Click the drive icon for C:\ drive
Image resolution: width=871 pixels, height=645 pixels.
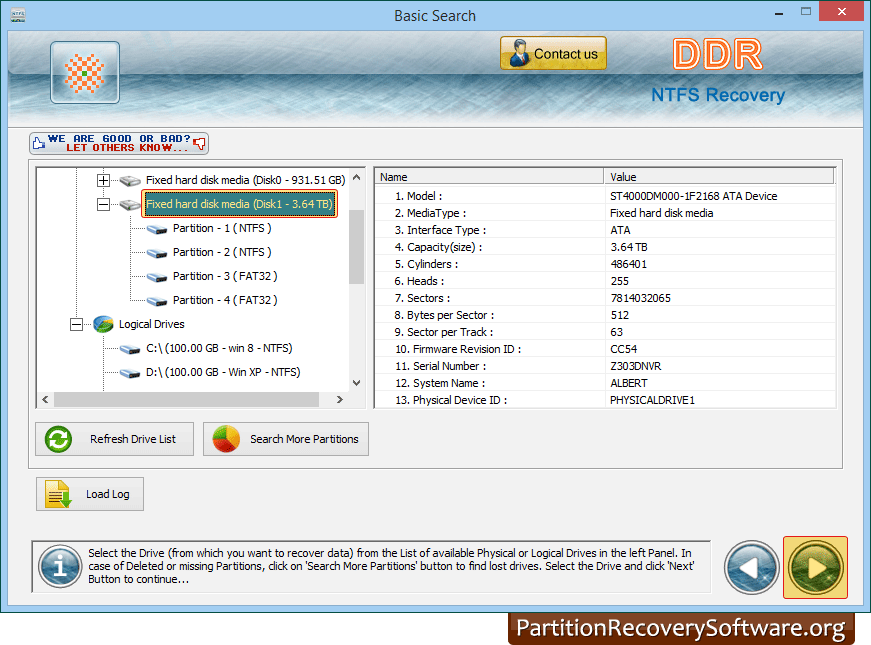point(130,349)
